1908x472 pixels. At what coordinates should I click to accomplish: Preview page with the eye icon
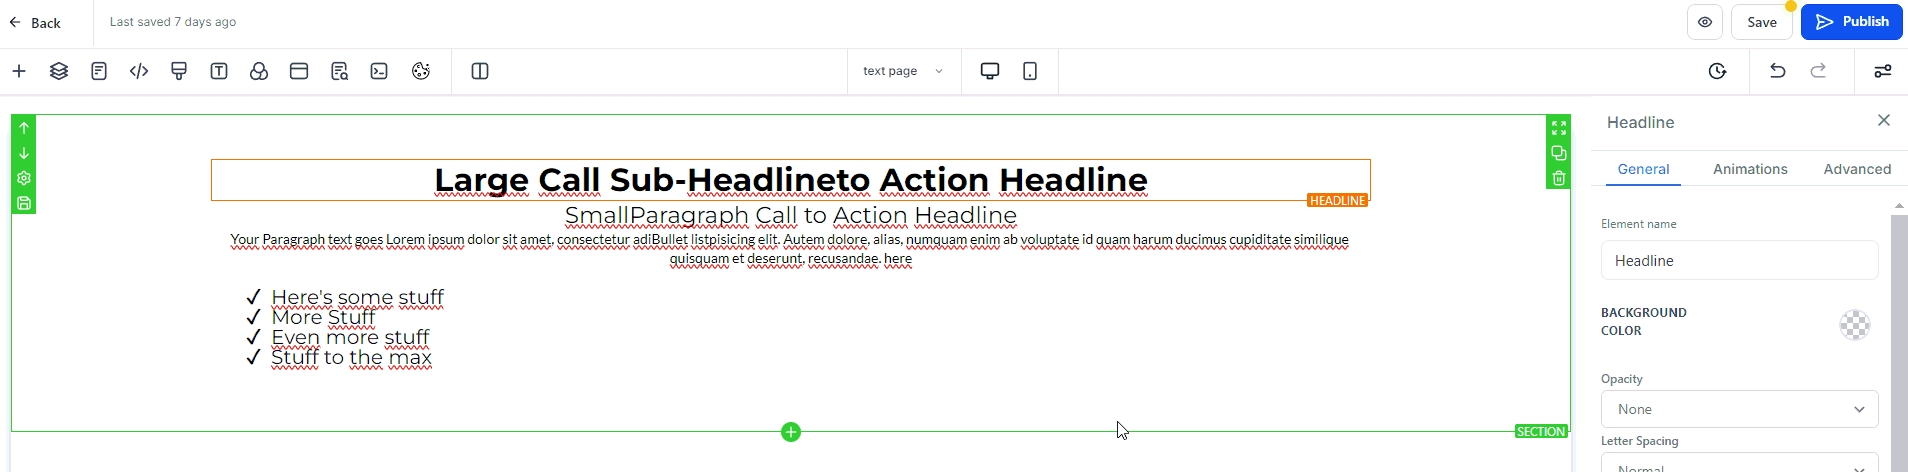[x=1704, y=22]
